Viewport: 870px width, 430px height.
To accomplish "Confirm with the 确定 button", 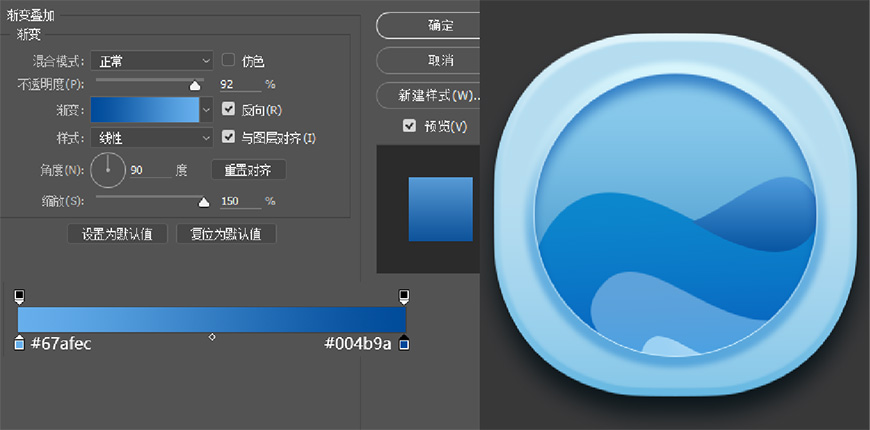I will [428, 26].
